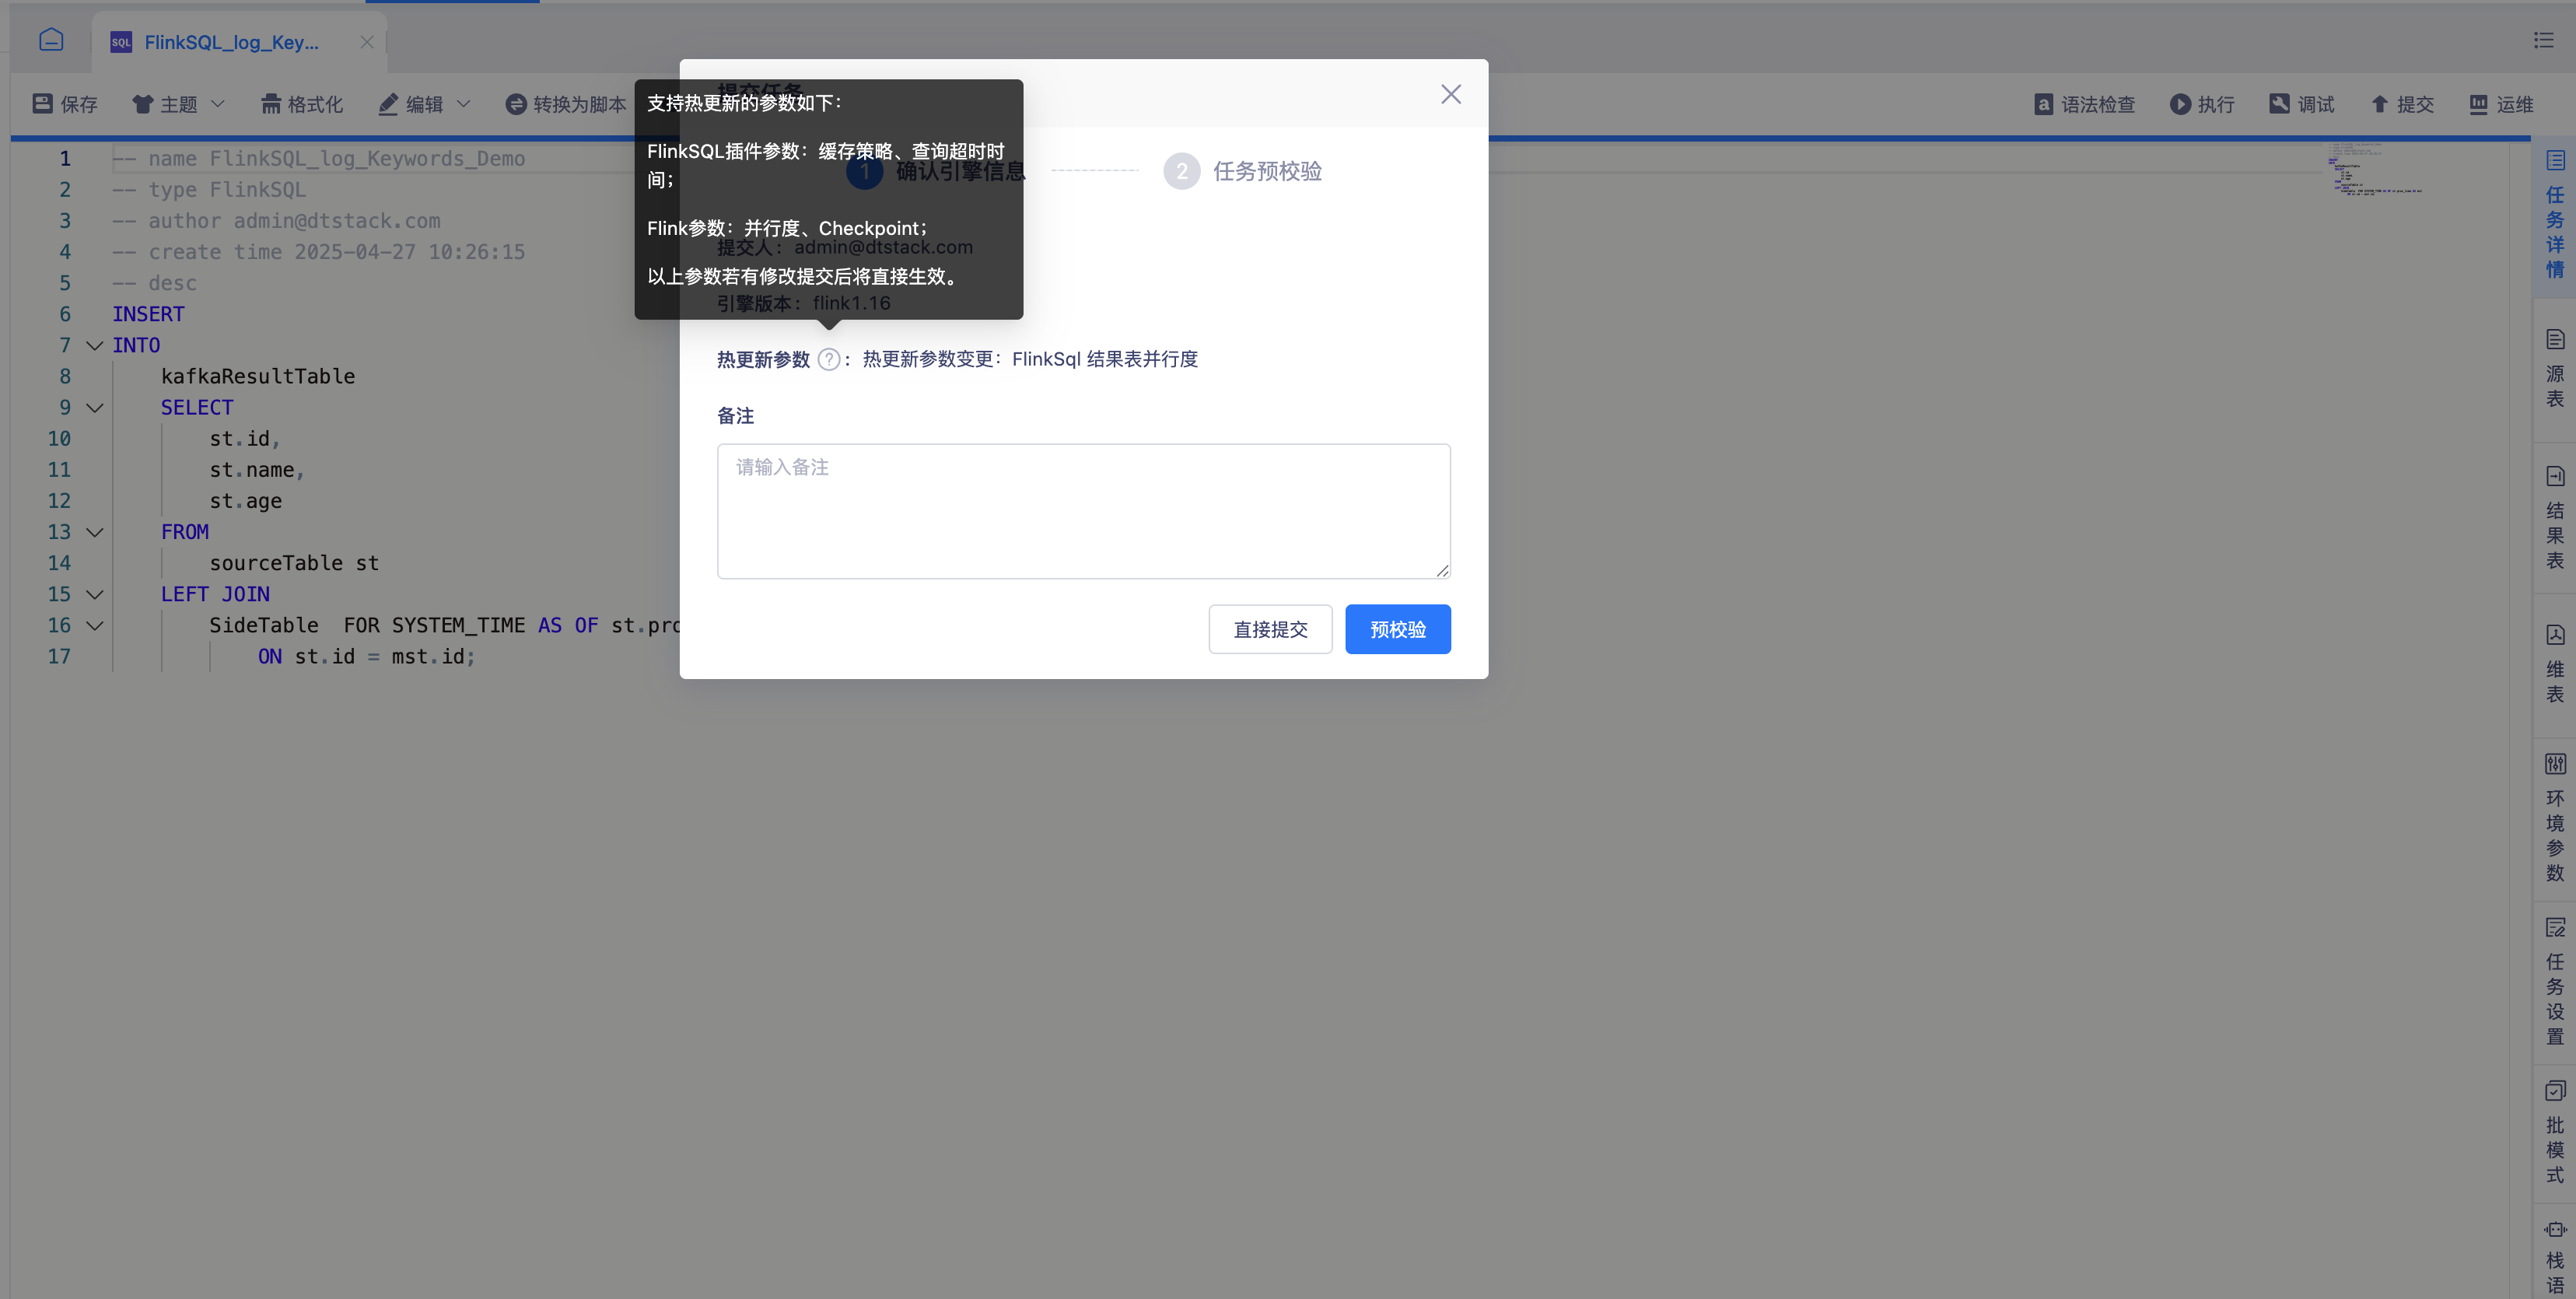2576x1299 pixels.
Task: Close the submit task dialog
Action: coord(1451,94)
